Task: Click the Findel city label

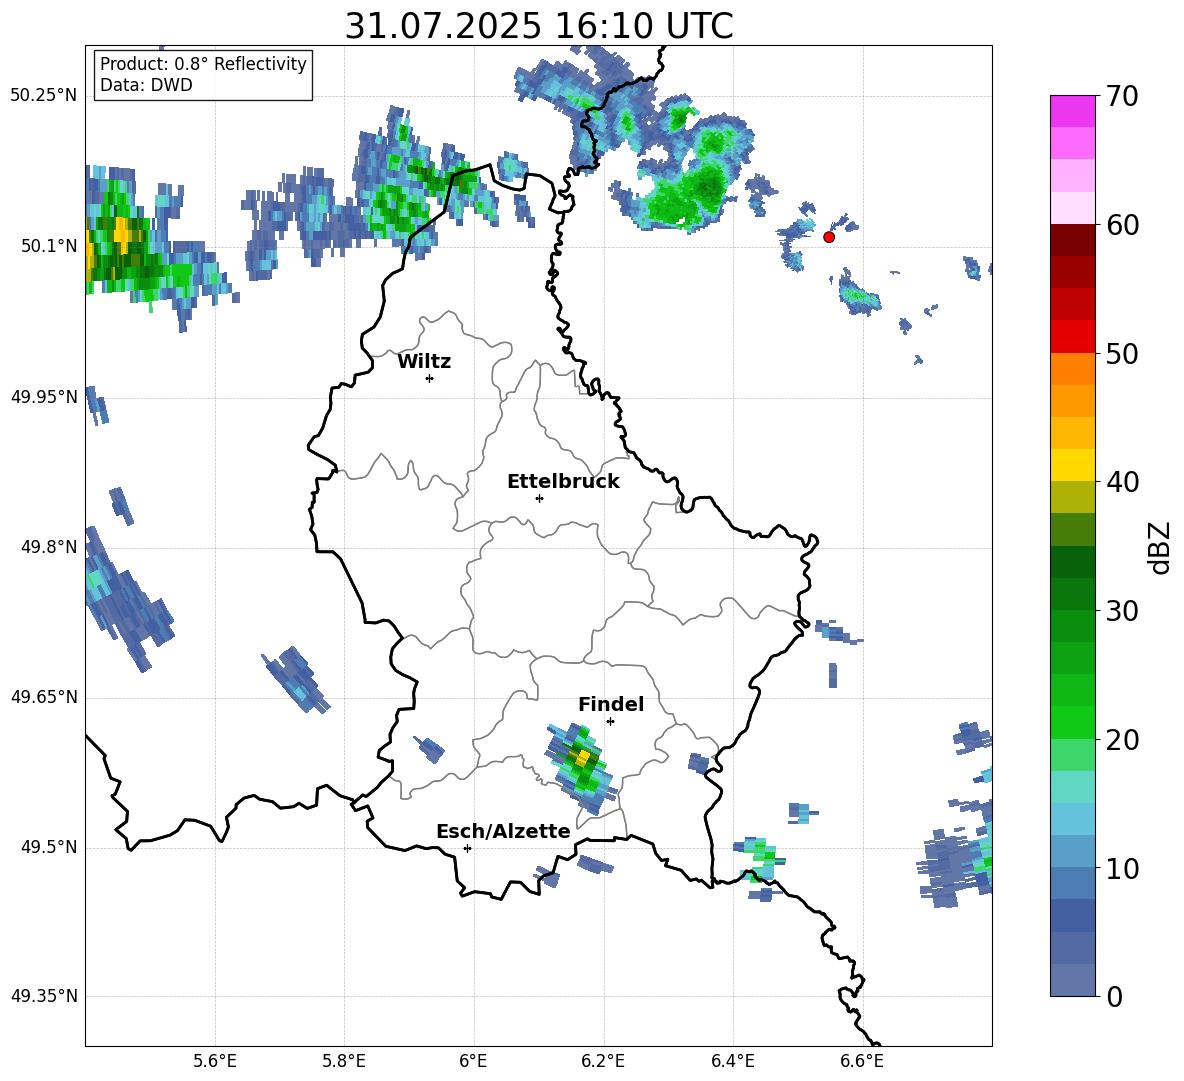Action: 611,704
